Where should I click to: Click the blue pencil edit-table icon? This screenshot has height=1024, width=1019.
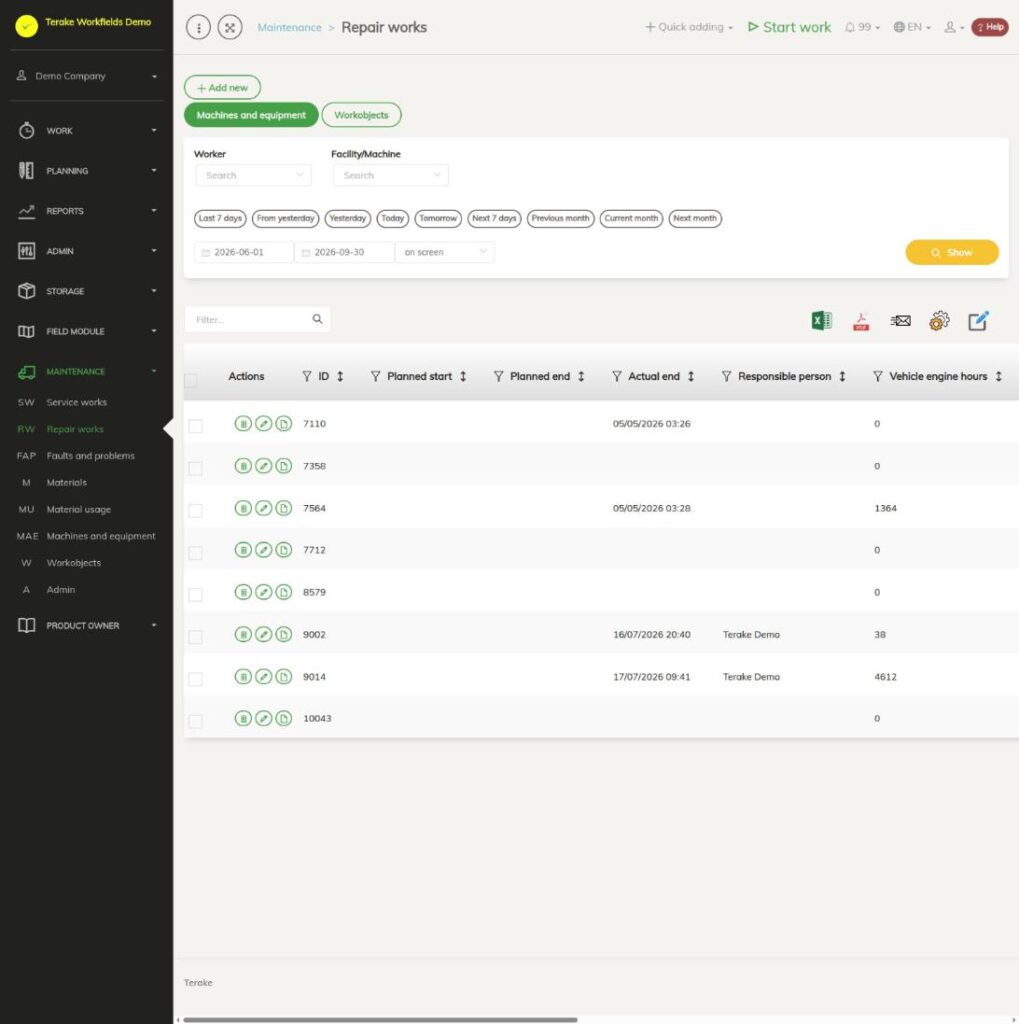979,321
